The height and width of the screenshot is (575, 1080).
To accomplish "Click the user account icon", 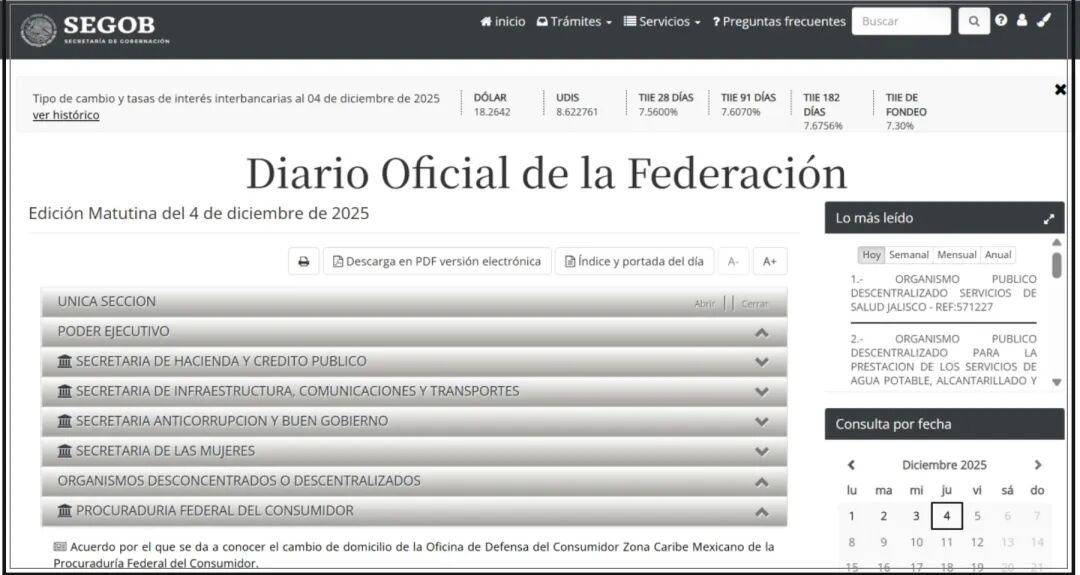I will (x=1022, y=20).
